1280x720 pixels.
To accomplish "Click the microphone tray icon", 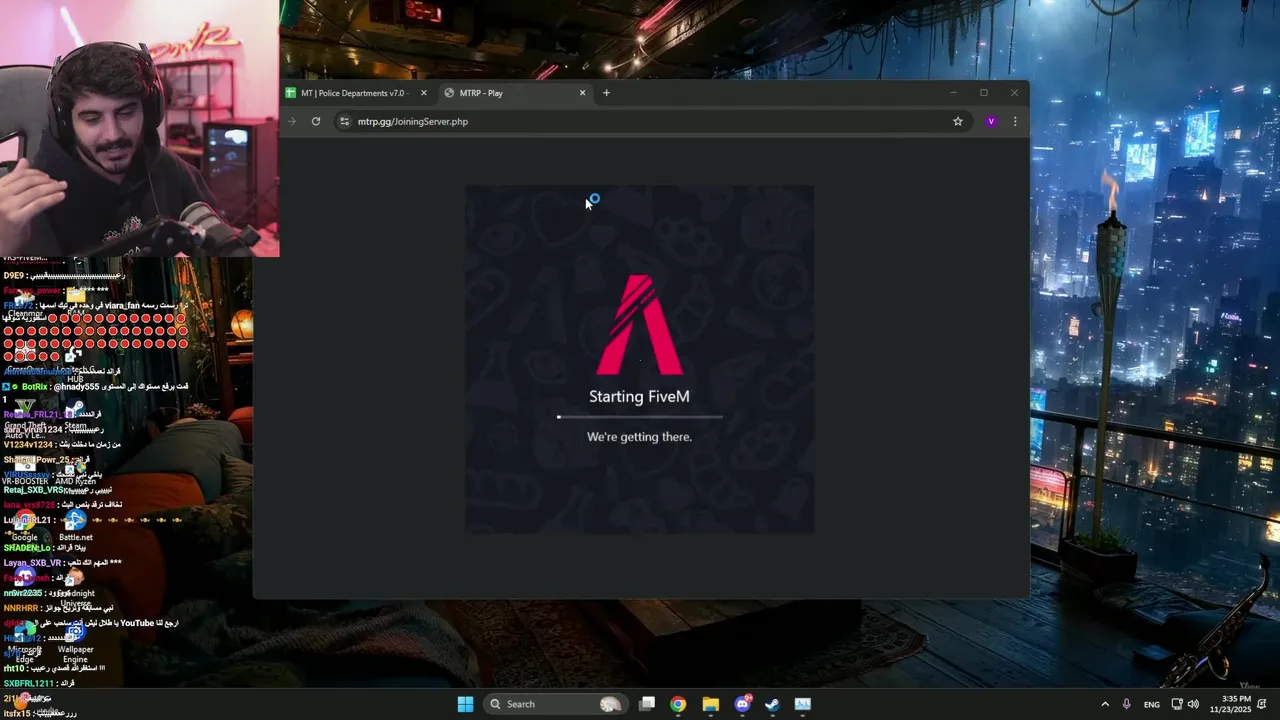I will [x=1127, y=704].
